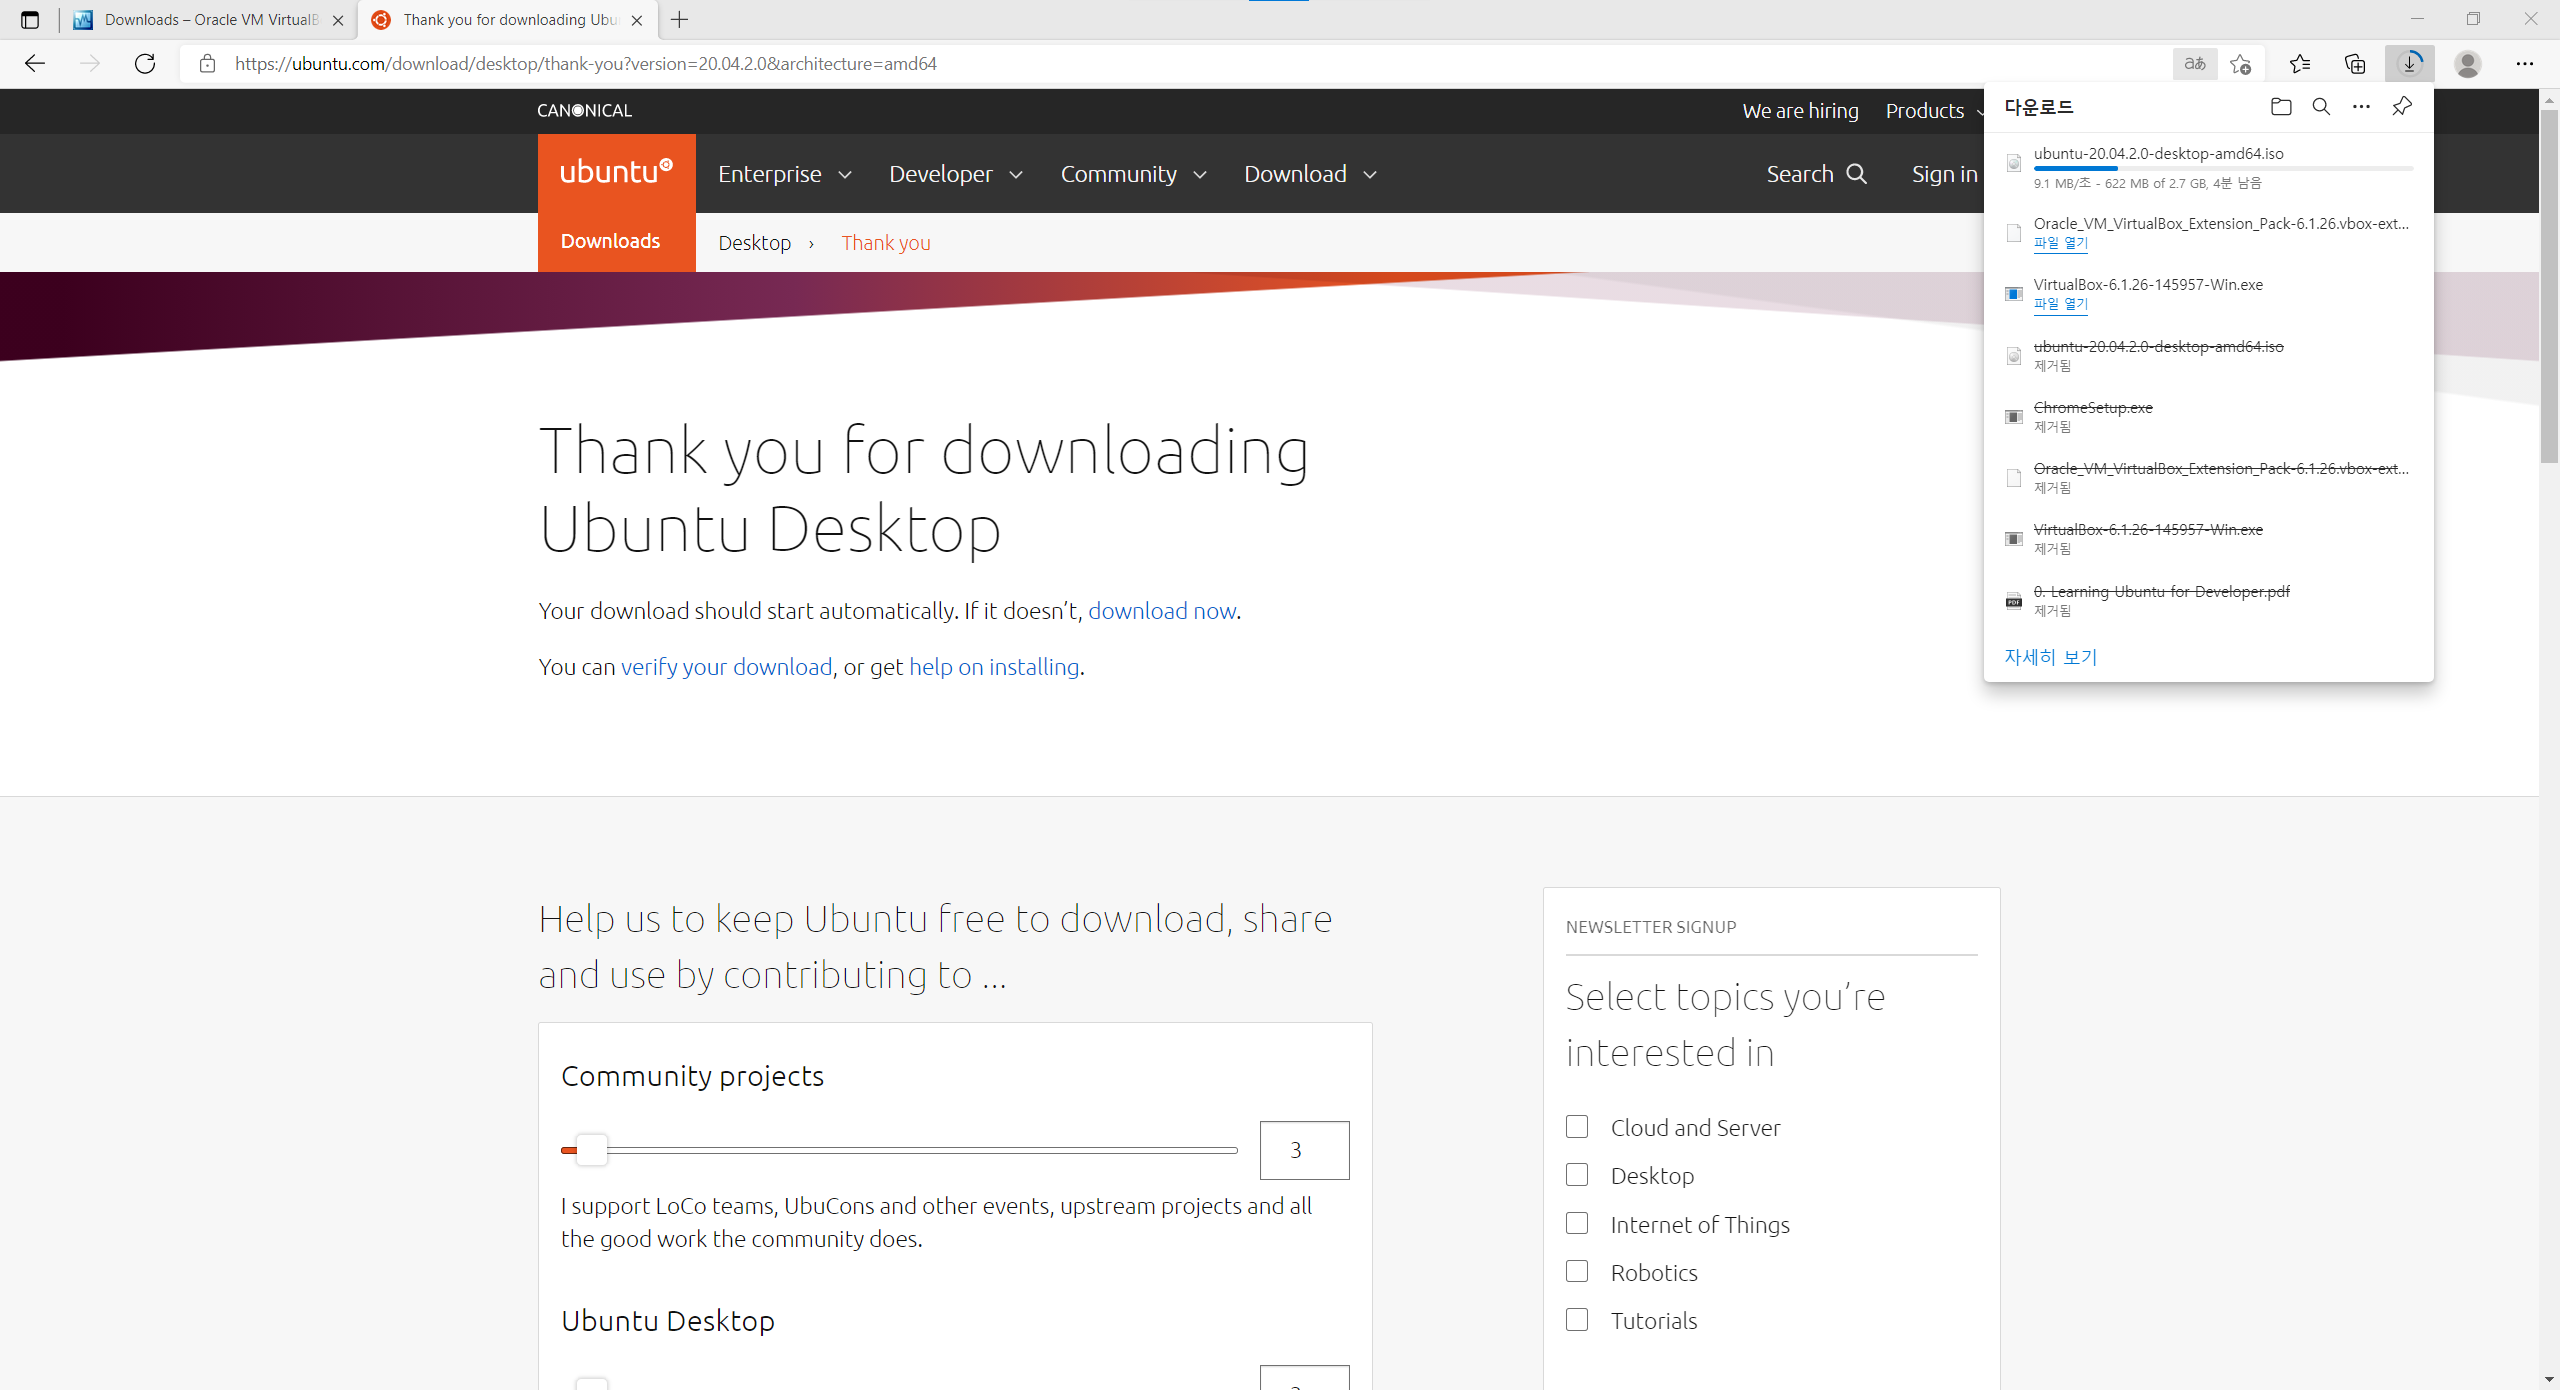This screenshot has width=2560, height=1390.
Task: Click the translate page icon
Action: click(x=2195, y=64)
